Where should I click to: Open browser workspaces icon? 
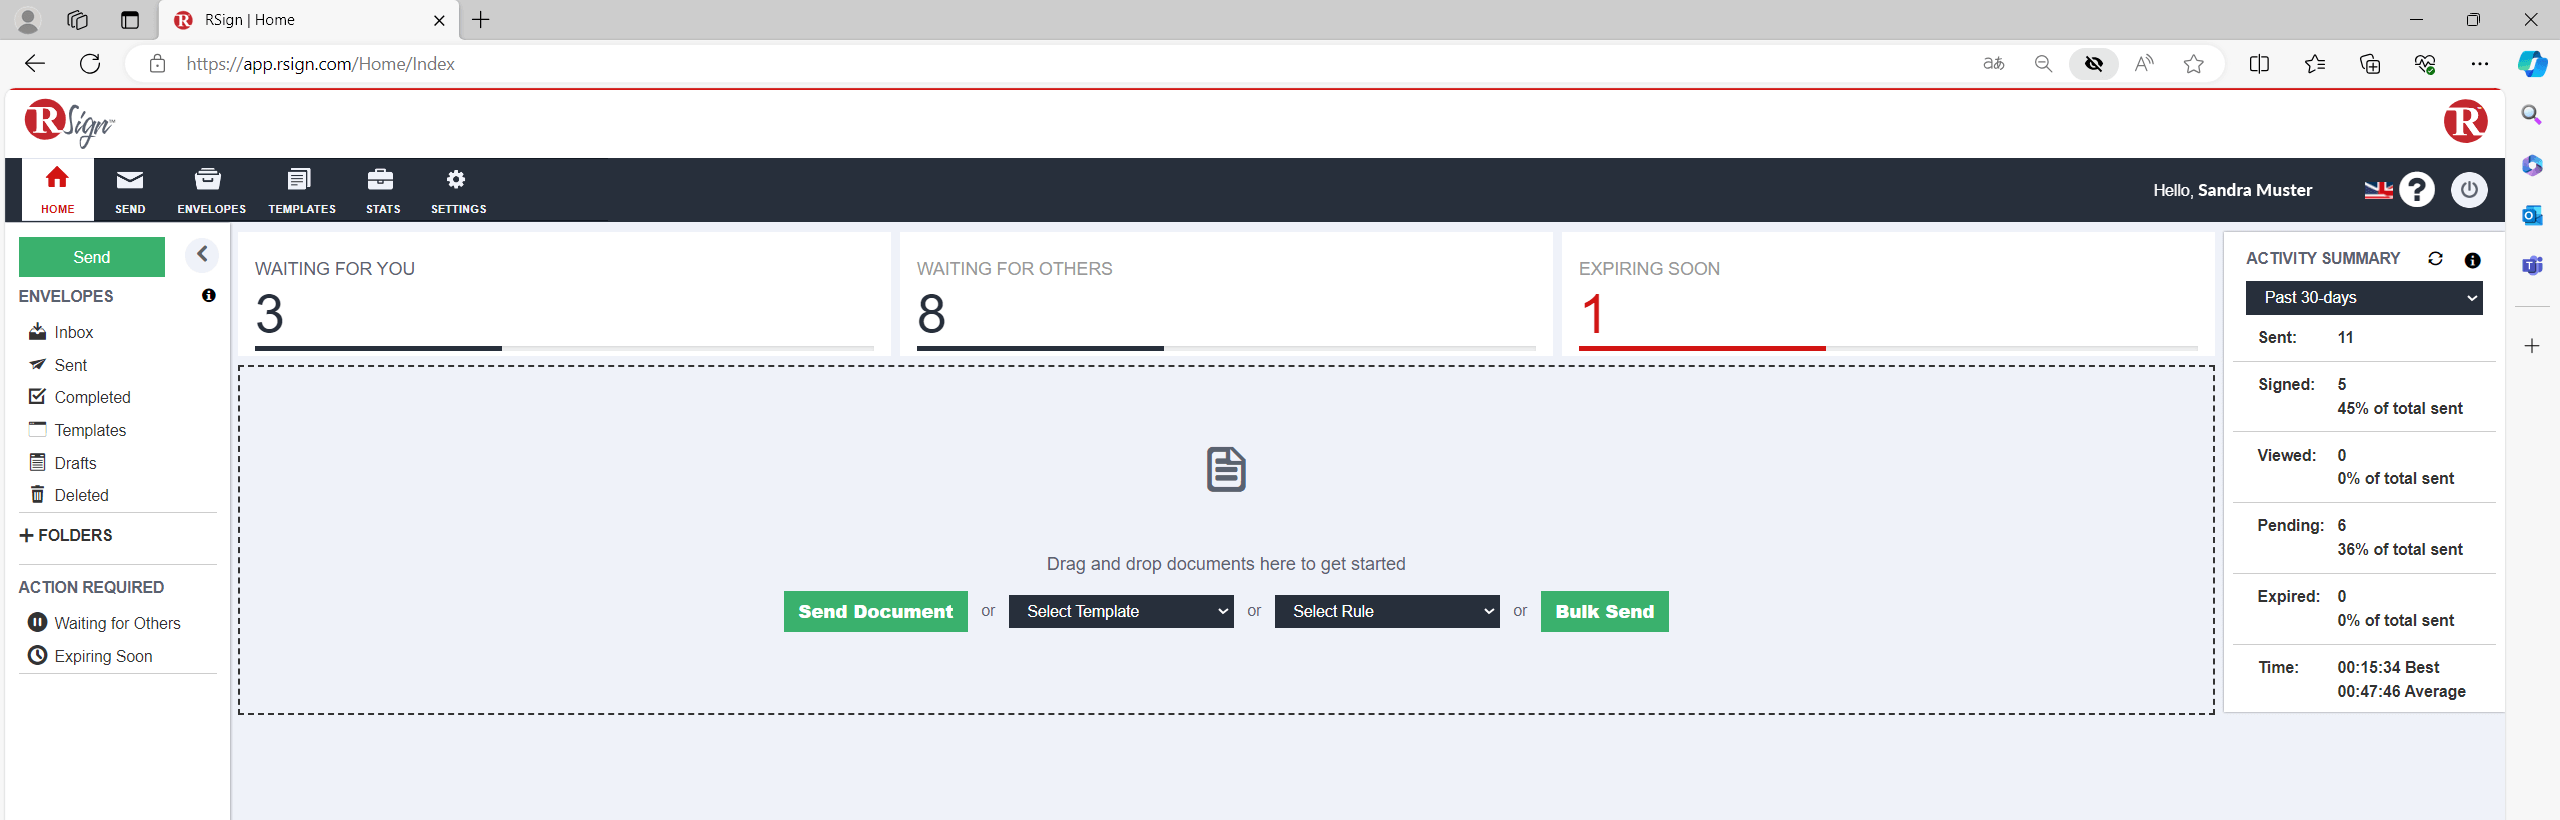(78, 20)
